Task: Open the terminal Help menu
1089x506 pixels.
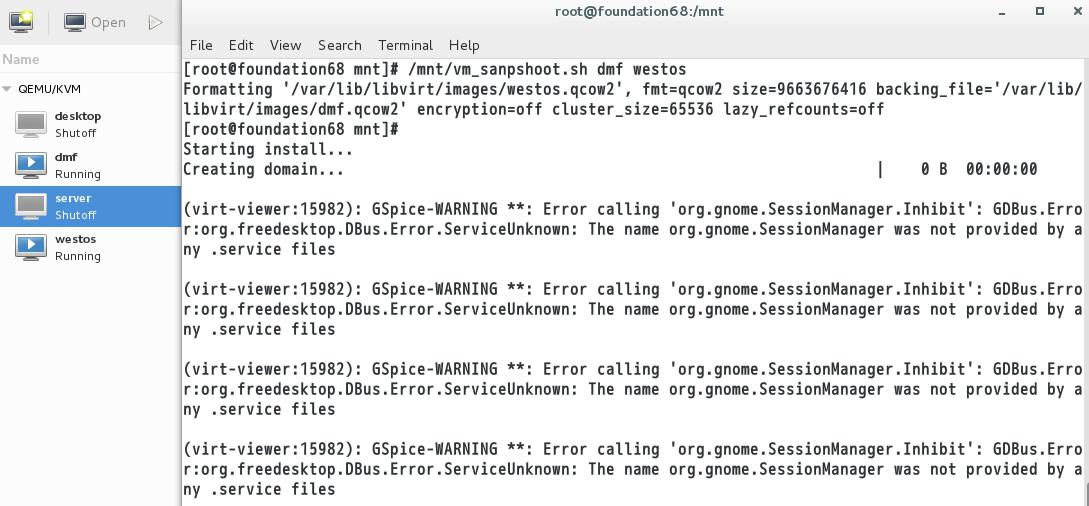Action: [464, 45]
